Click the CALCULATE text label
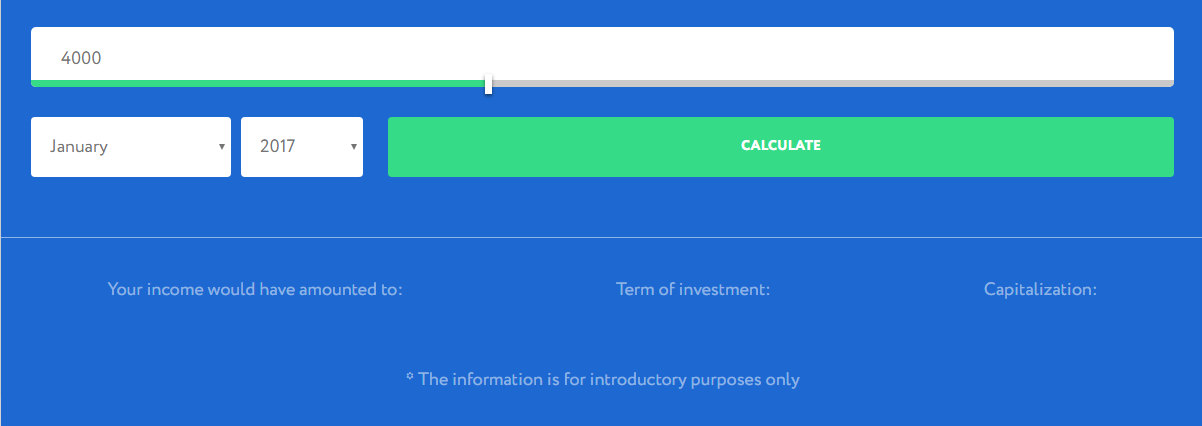This screenshot has width=1202, height=426. click(x=780, y=146)
